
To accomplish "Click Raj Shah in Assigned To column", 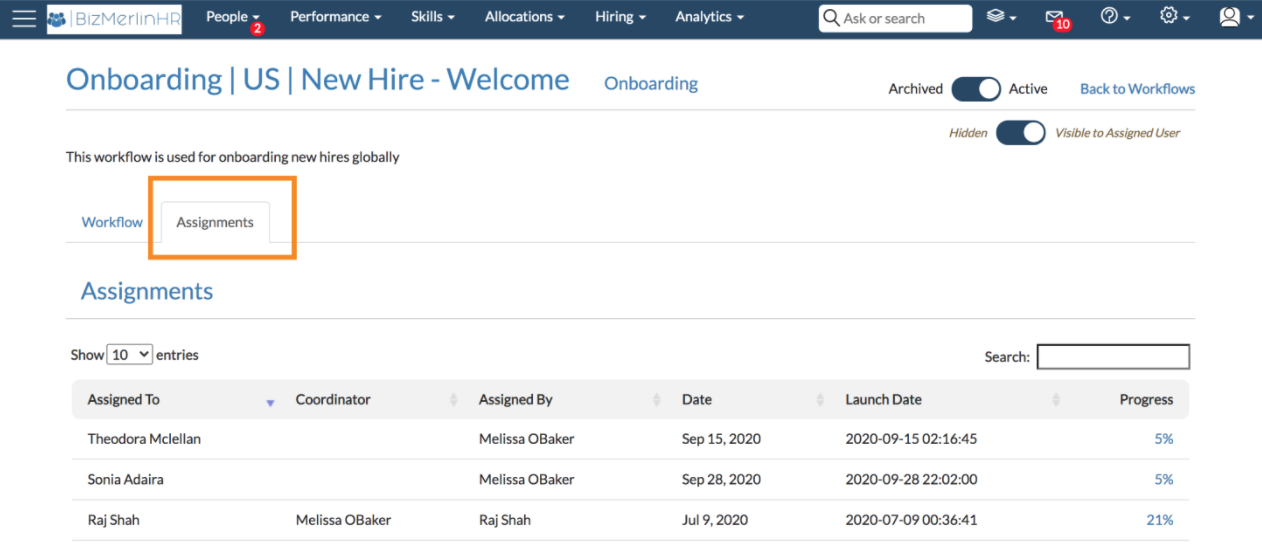I will pyautogui.click(x=116, y=520).
